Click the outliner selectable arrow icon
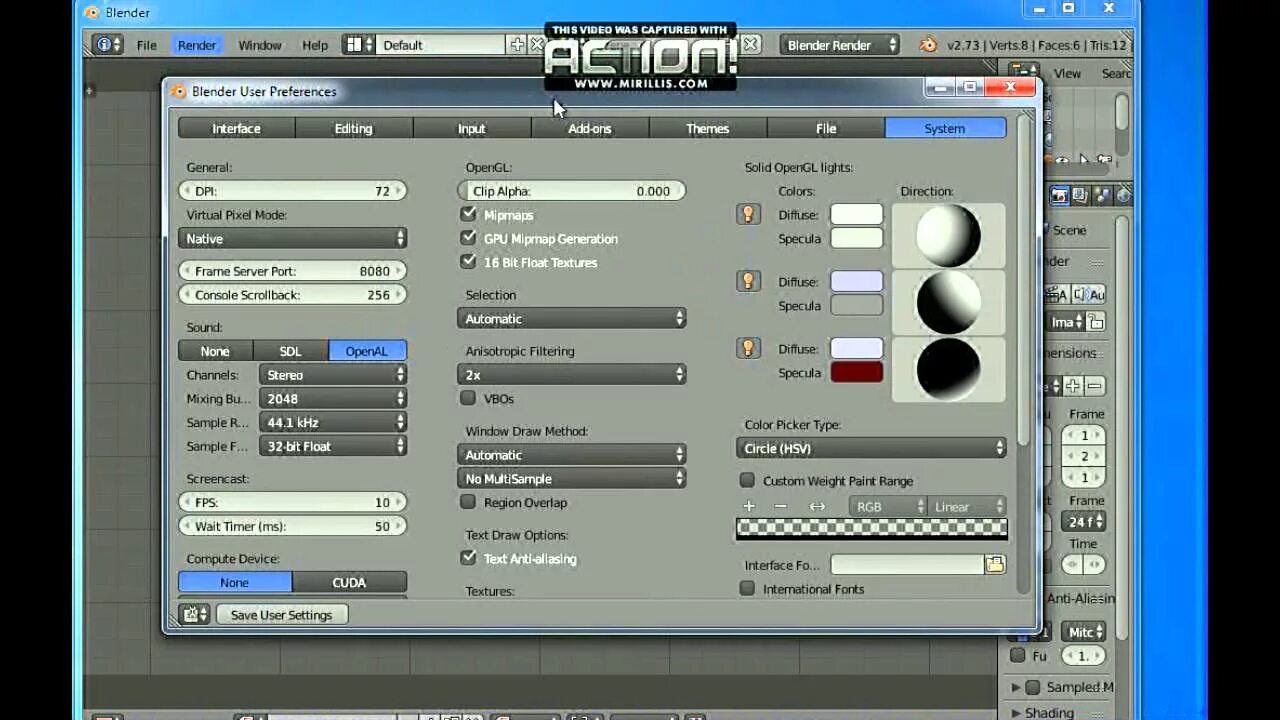 coord(1084,159)
